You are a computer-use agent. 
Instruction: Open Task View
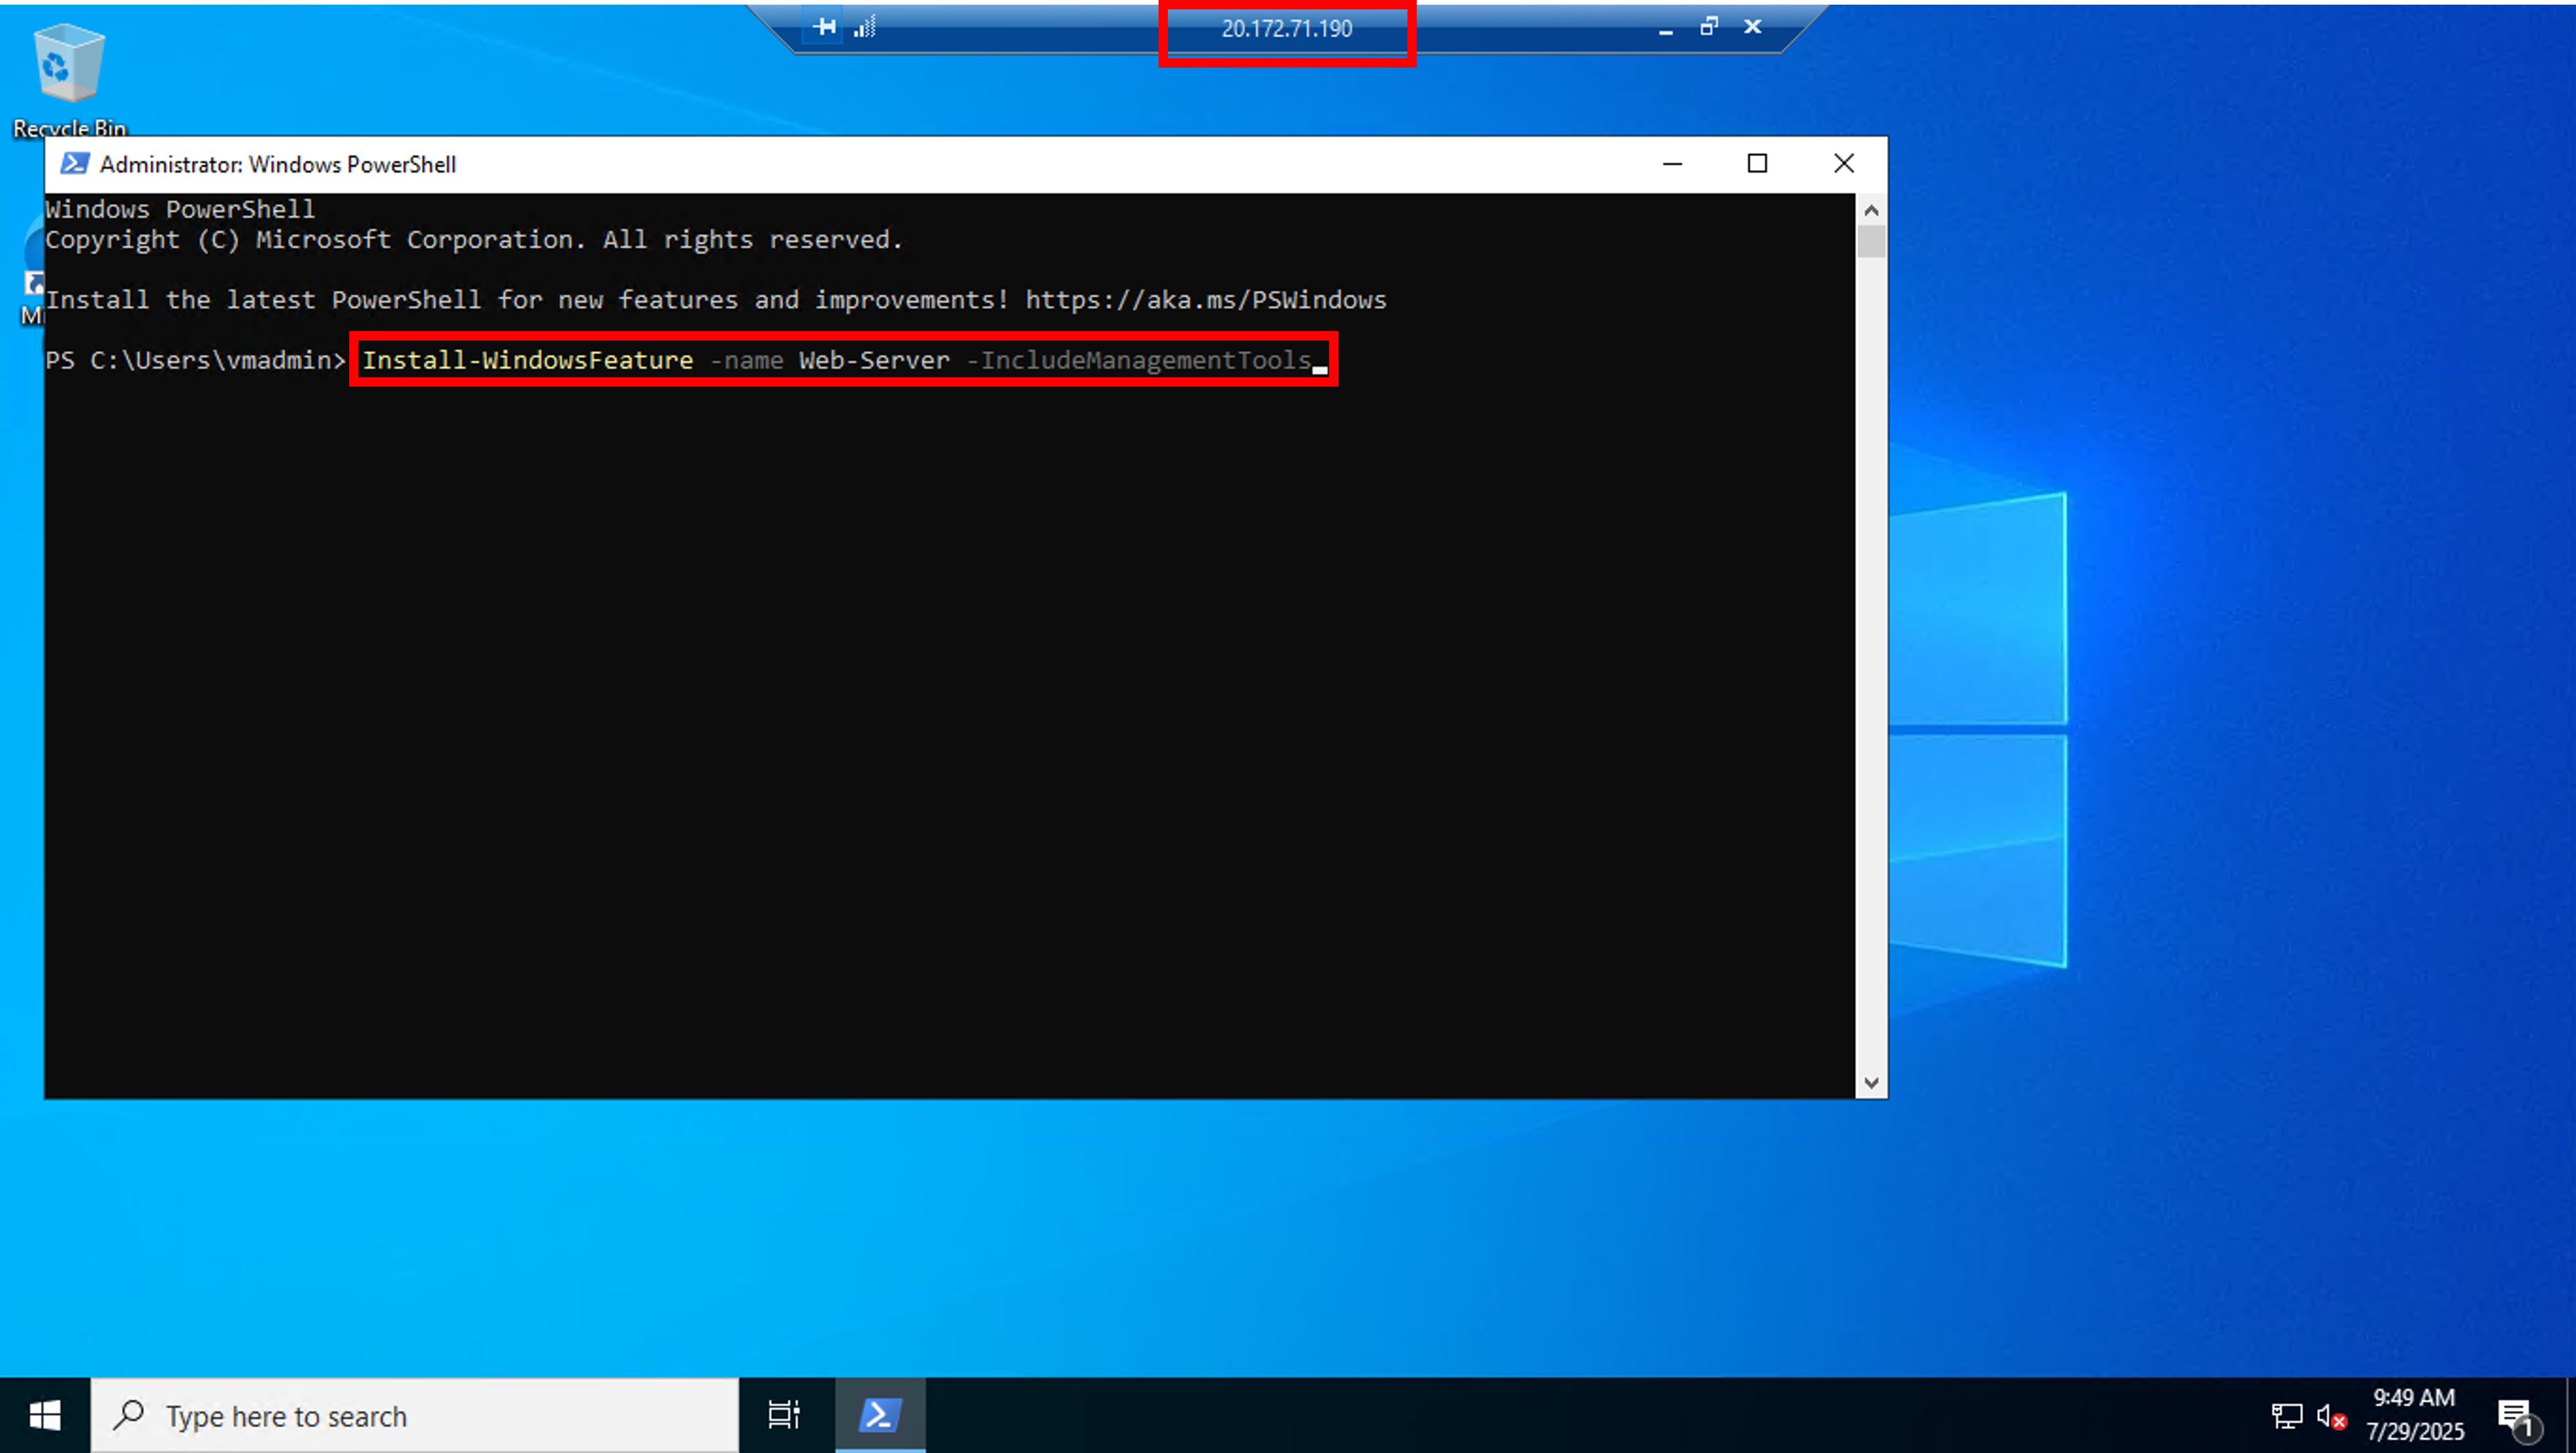[x=783, y=1414]
